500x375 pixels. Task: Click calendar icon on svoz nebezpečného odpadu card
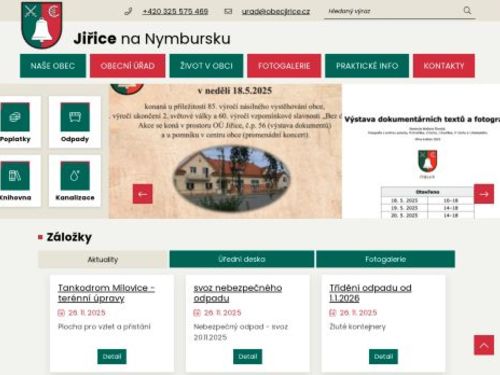(197, 313)
